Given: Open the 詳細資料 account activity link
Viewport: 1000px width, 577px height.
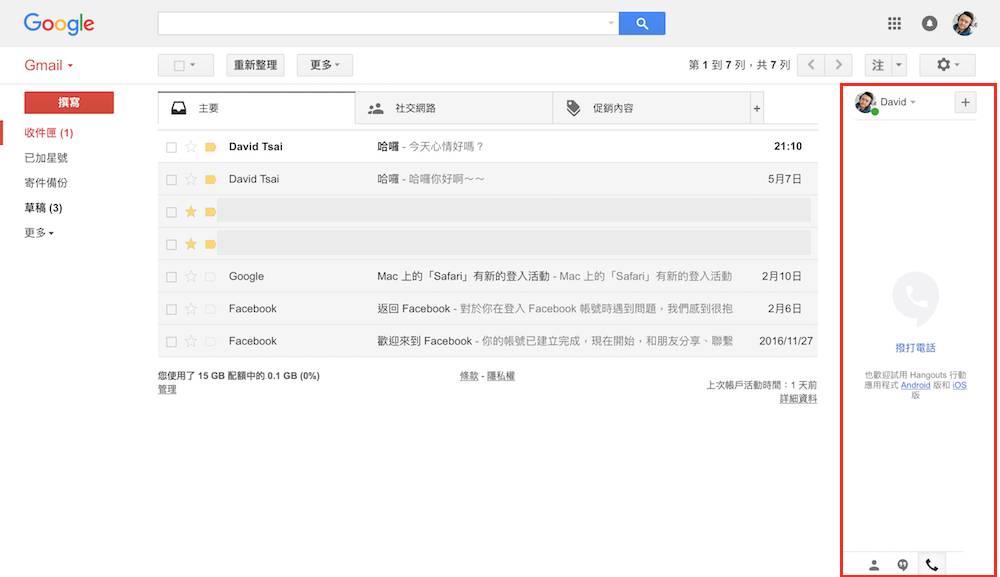Looking at the screenshot, I should pos(798,399).
